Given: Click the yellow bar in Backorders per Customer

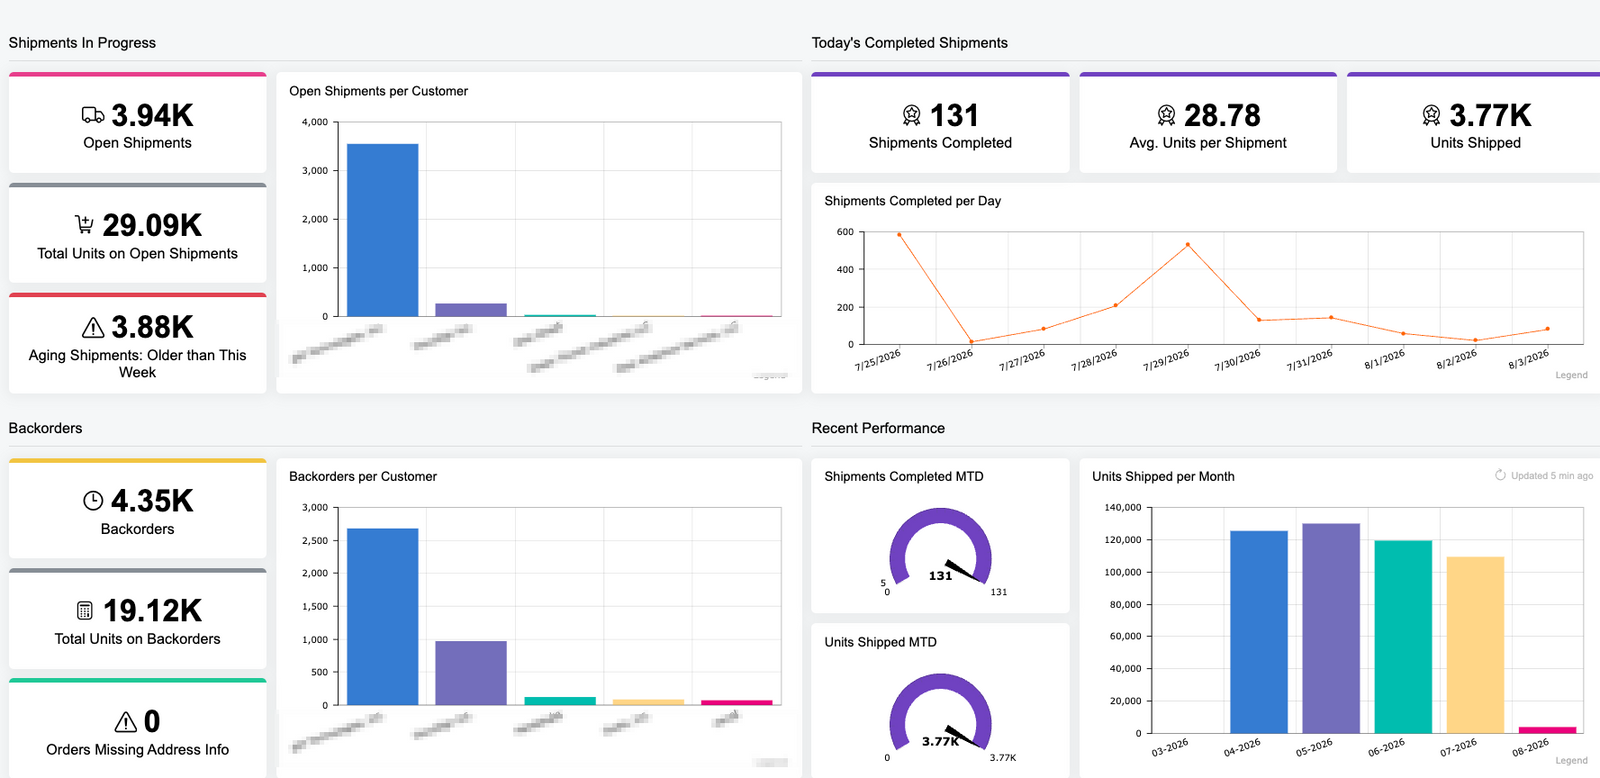Looking at the screenshot, I should [648, 702].
